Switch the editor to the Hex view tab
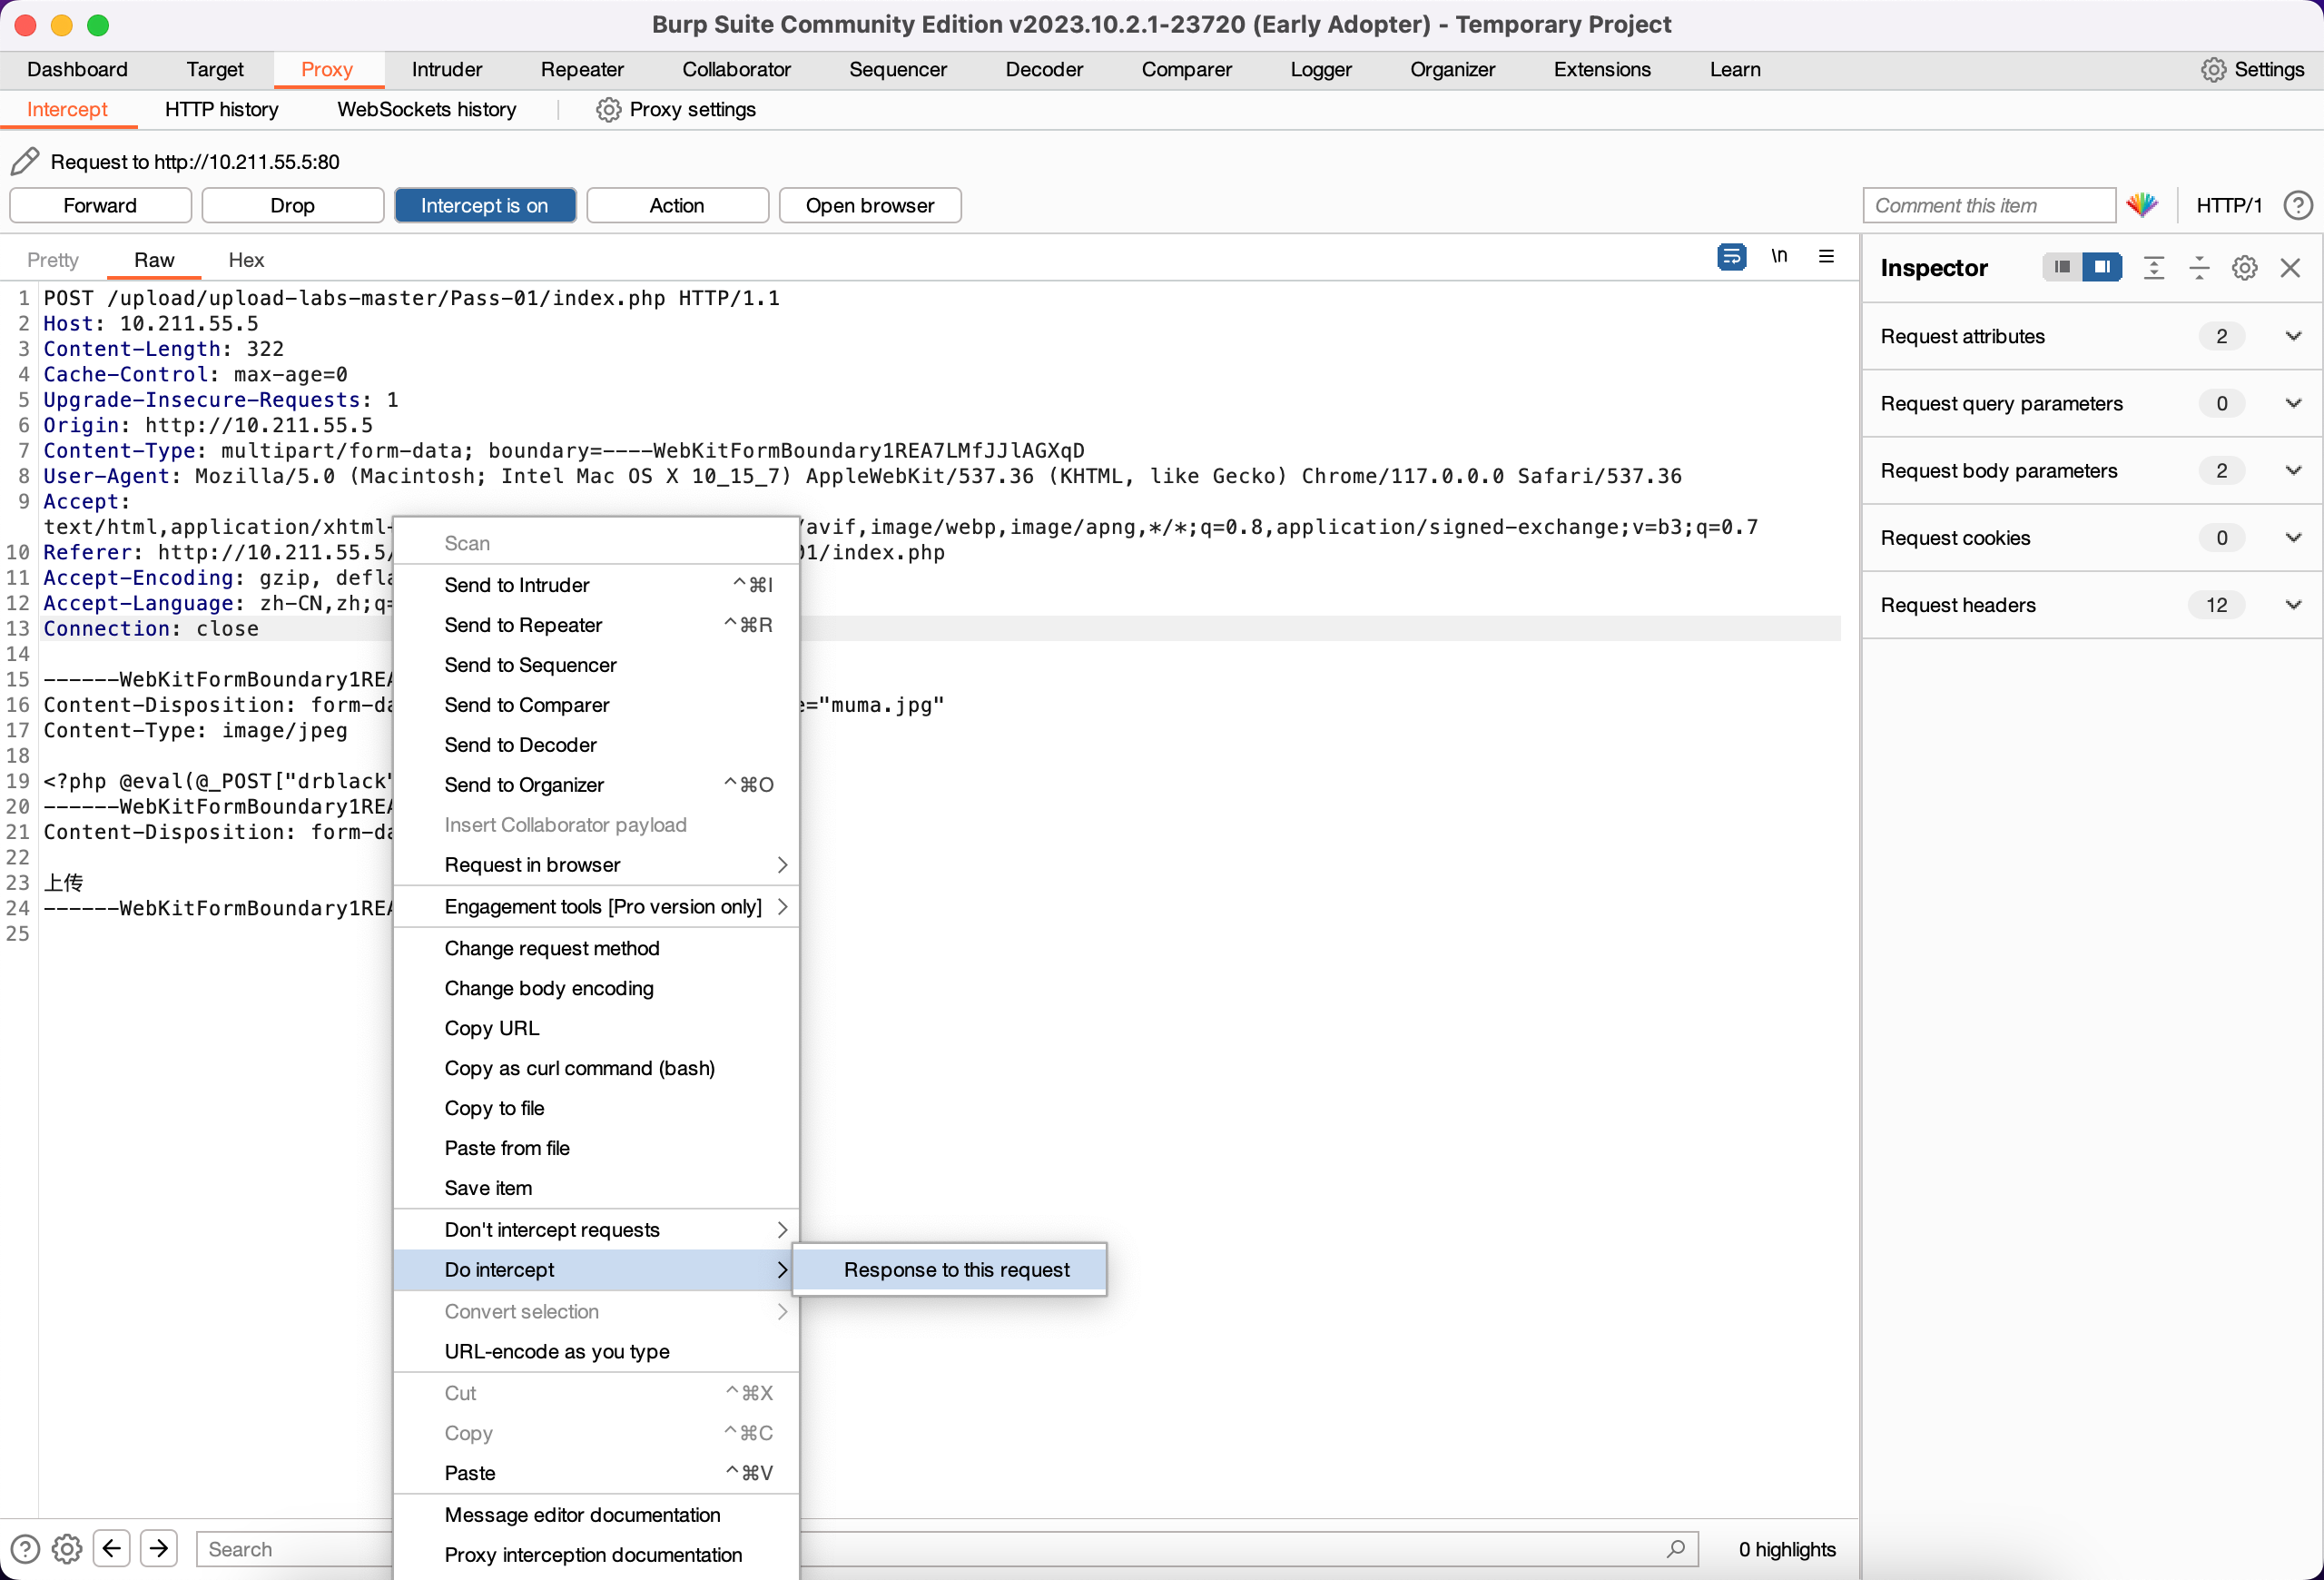Screen dimensions: 2324x1580 [246, 259]
